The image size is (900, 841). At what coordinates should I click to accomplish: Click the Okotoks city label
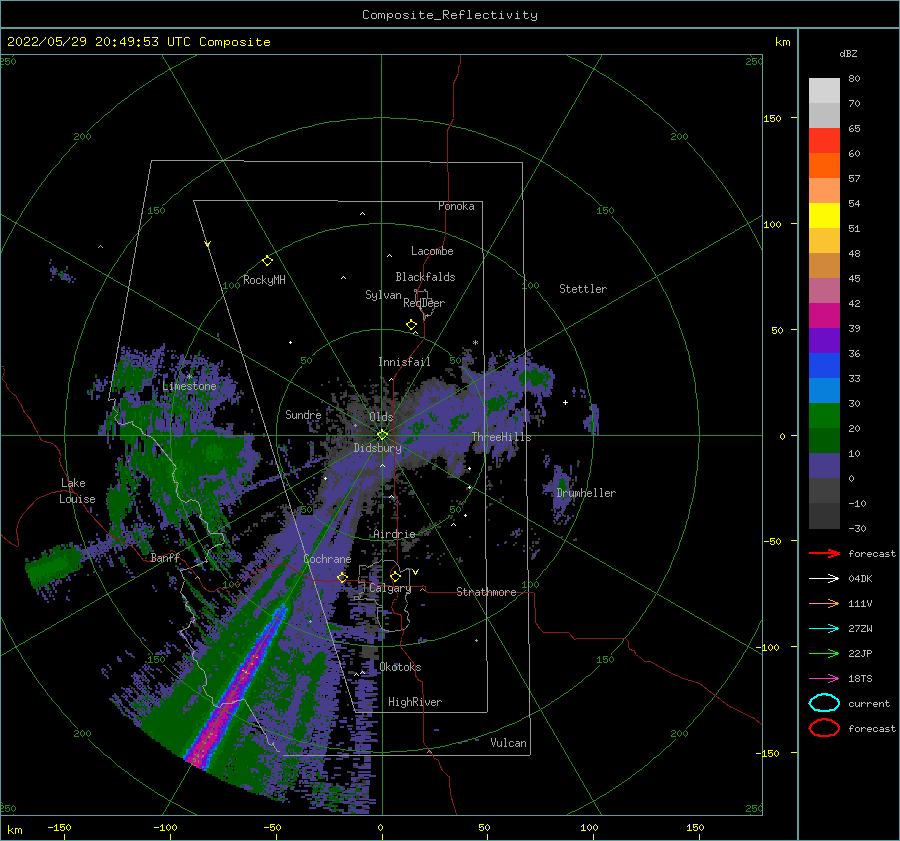point(400,667)
